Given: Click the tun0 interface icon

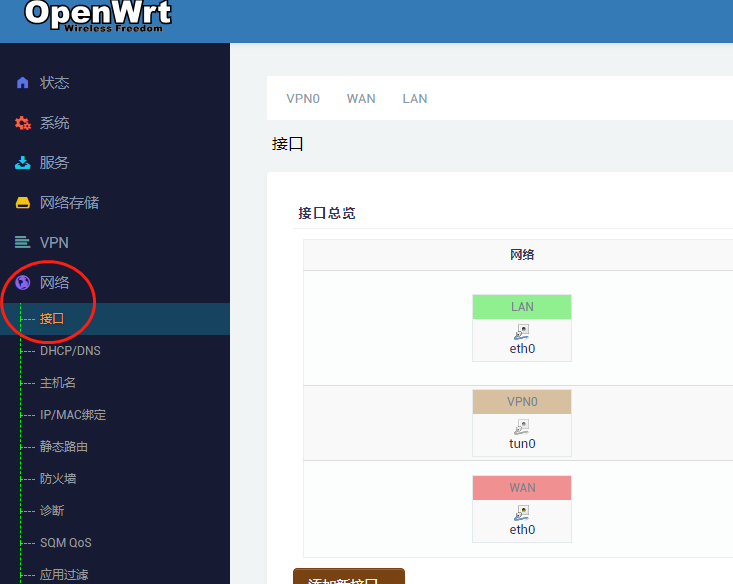Looking at the screenshot, I should [521, 427].
